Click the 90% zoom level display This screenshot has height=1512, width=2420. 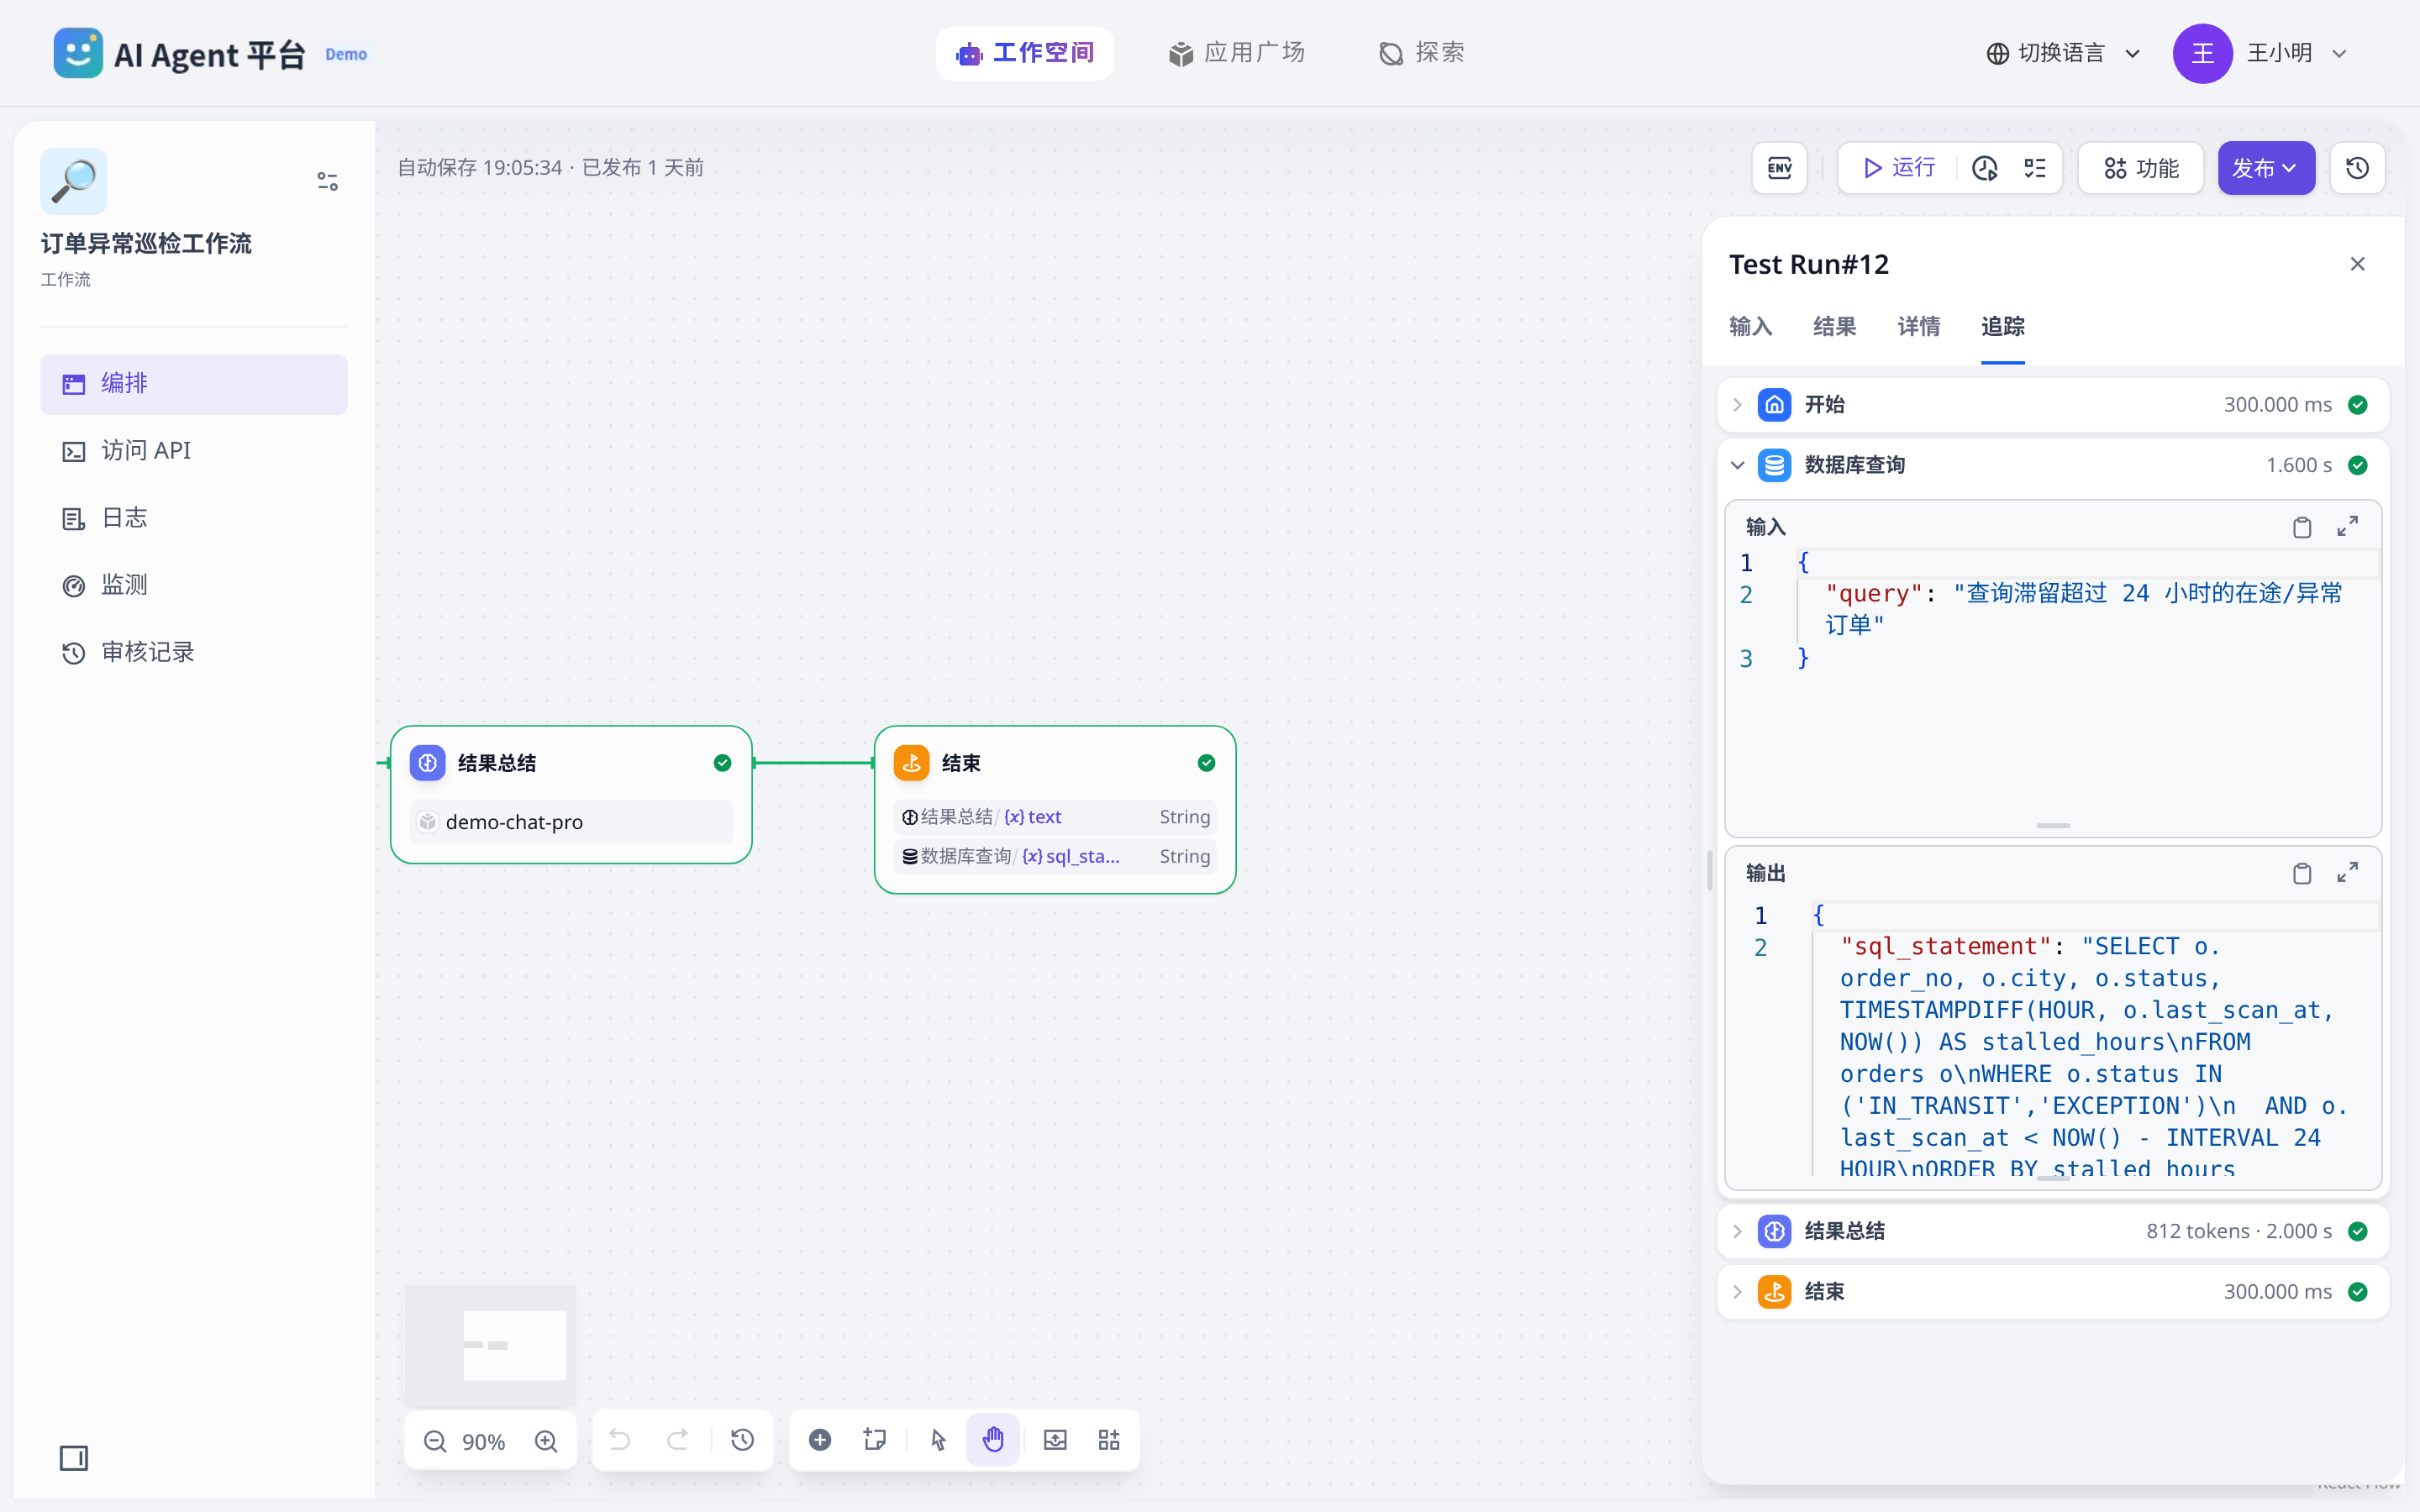tap(484, 1441)
